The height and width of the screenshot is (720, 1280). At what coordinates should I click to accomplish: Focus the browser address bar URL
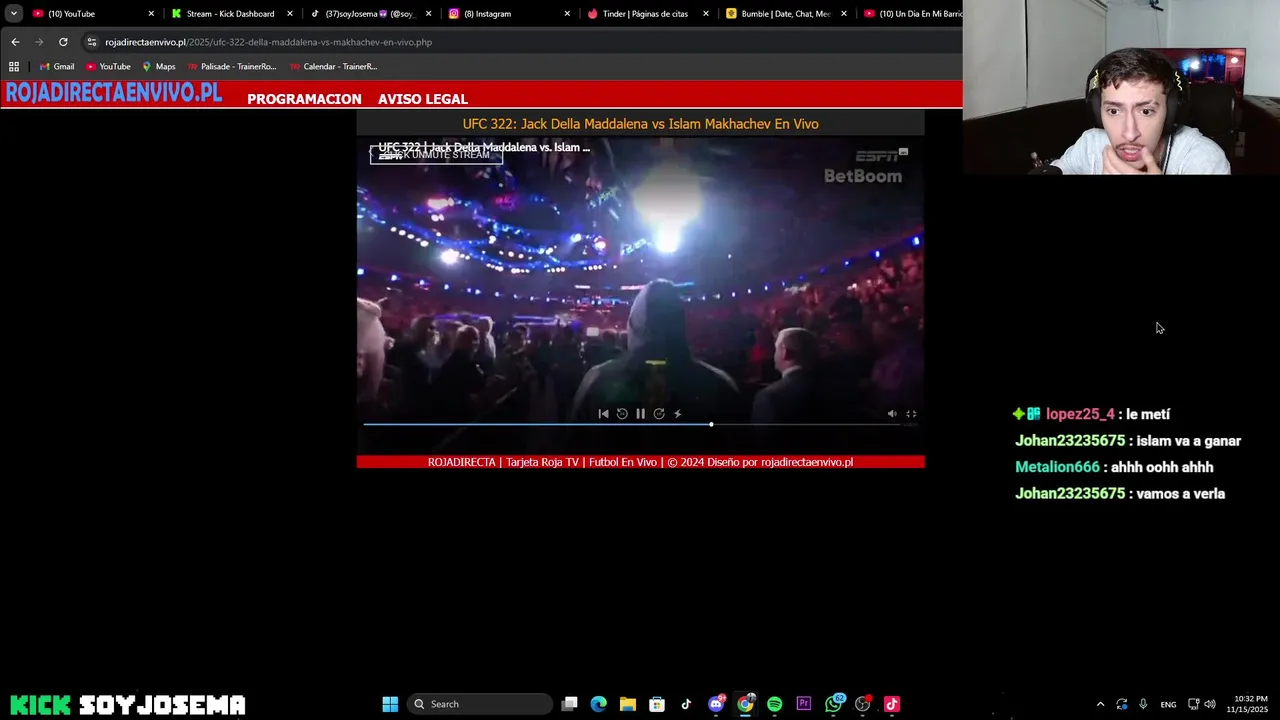click(268, 42)
